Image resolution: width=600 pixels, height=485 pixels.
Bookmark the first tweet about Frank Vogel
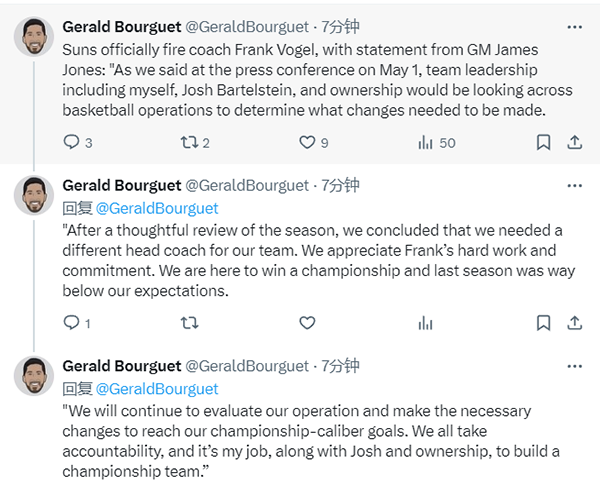[x=543, y=142]
